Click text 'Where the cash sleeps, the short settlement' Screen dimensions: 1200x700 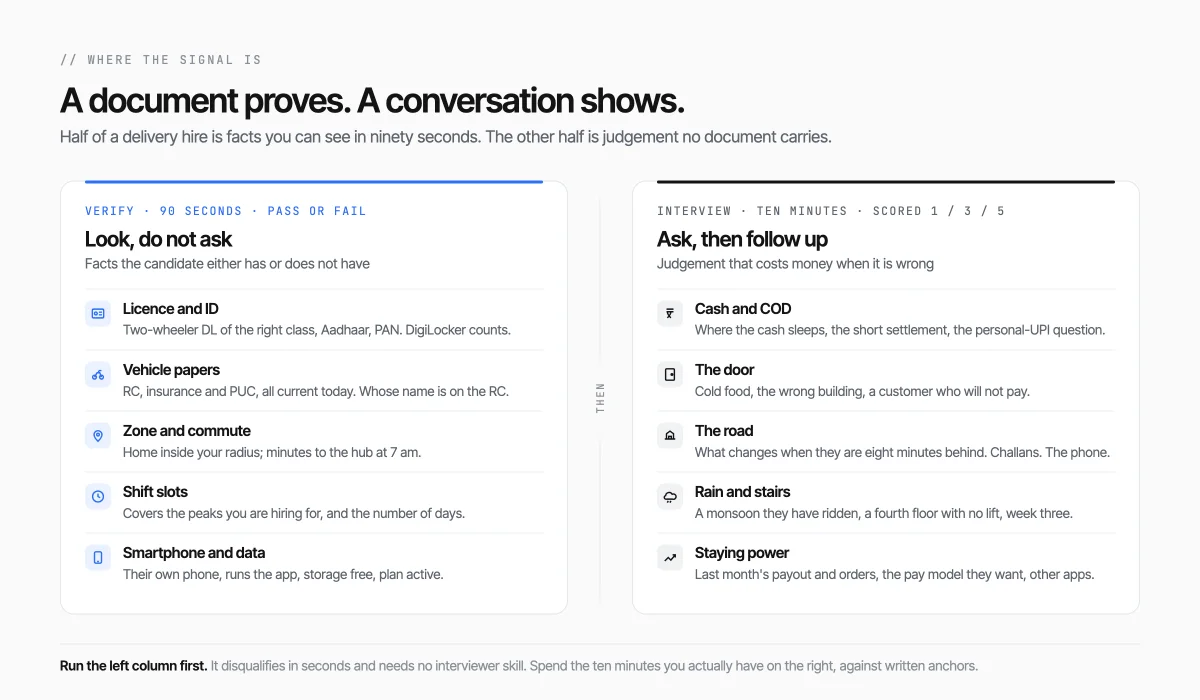821,330
